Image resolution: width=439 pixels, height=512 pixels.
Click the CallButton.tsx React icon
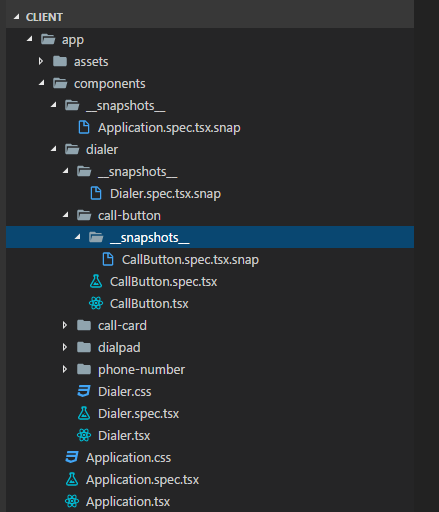click(96, 303)
